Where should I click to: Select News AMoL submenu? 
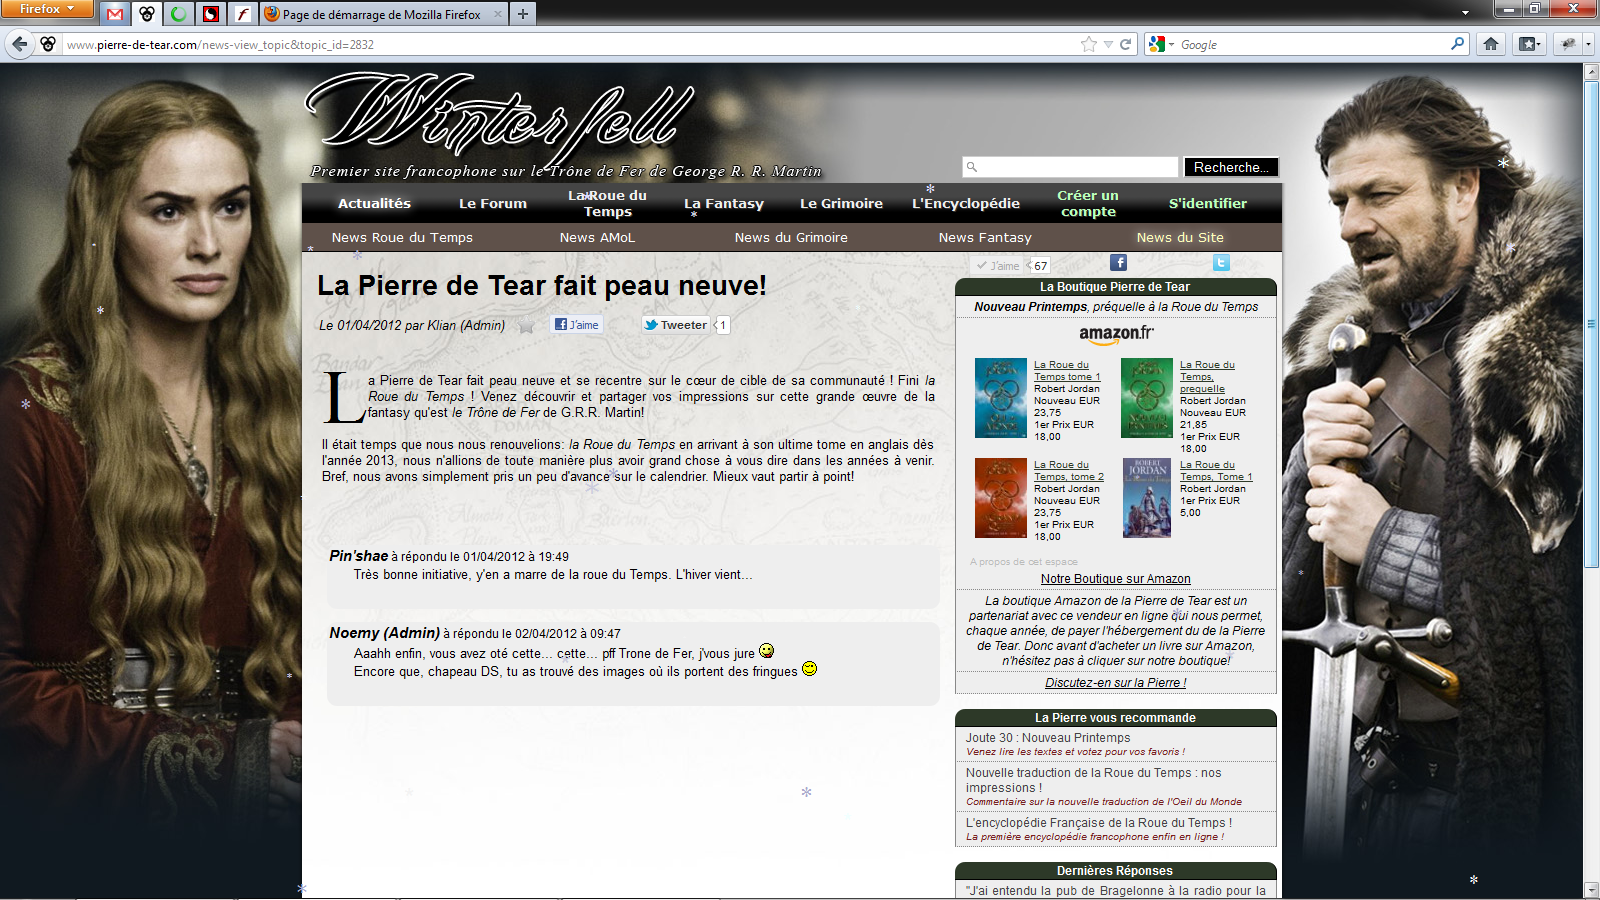pyautogui.click(x=597, y=237)
